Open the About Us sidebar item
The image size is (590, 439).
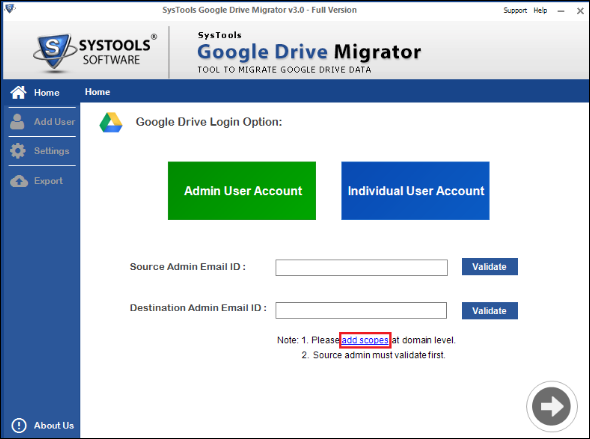pos(54,425)
